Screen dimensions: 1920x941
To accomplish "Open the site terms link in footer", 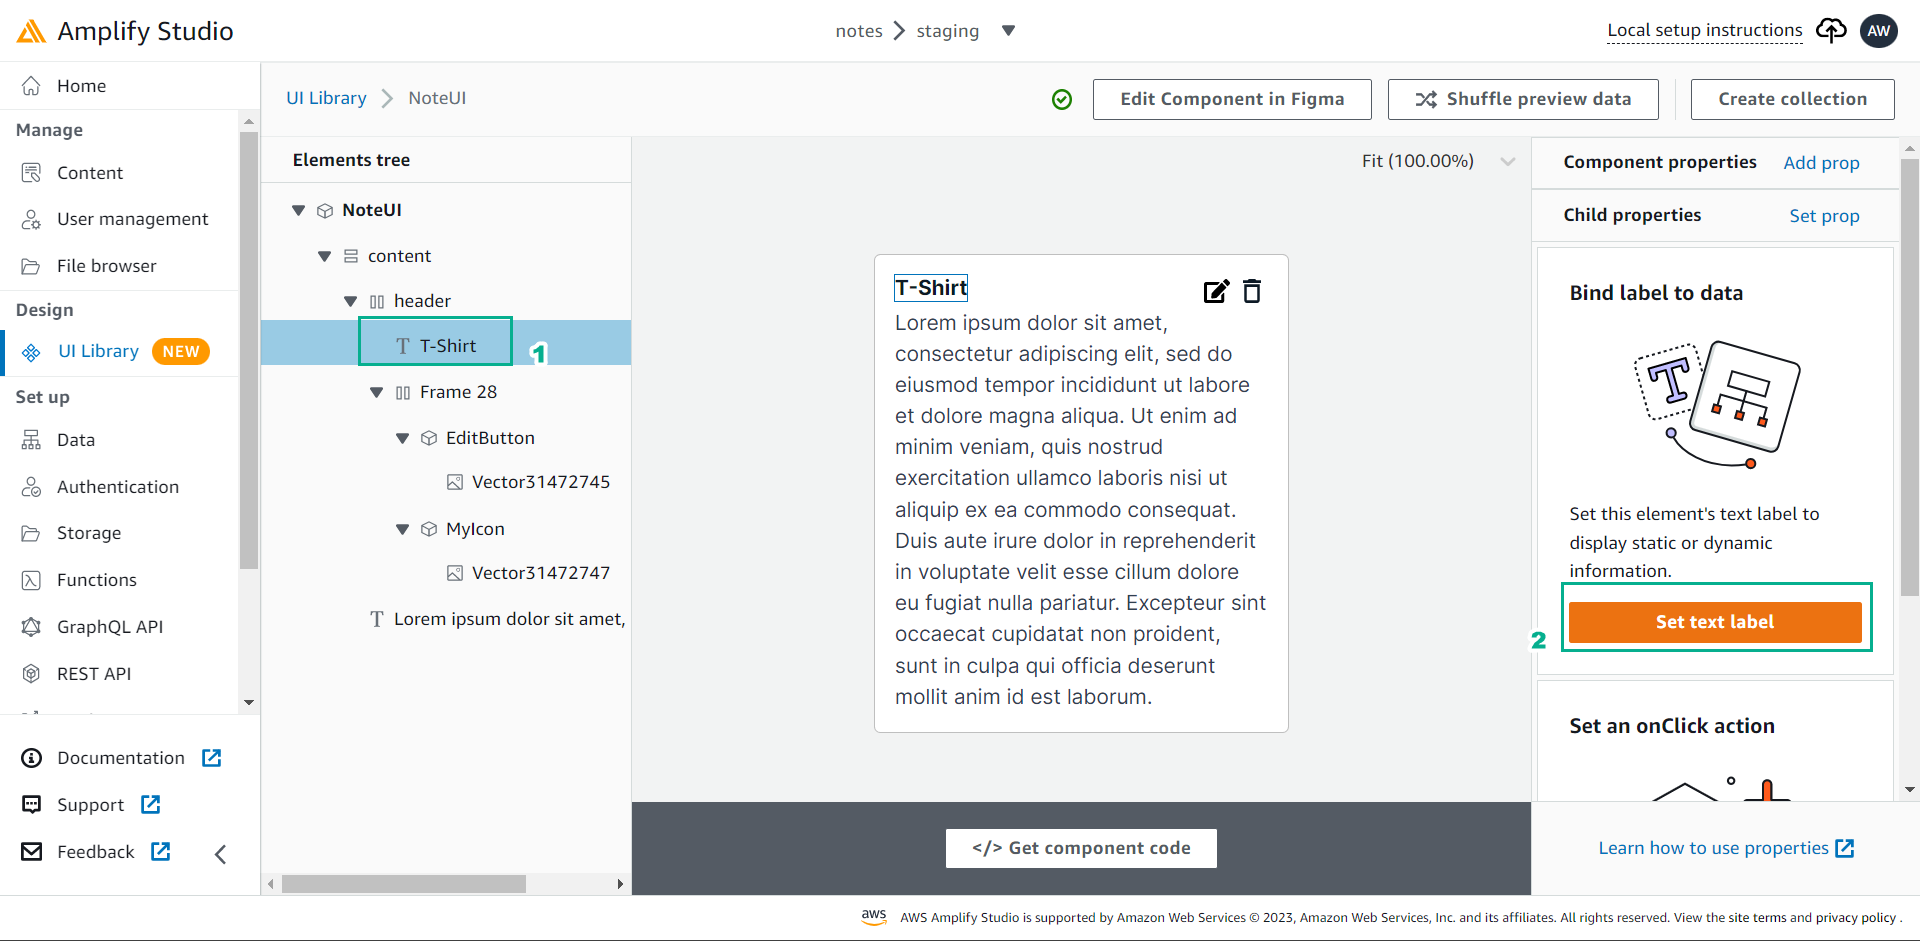I will (1757, 917).
